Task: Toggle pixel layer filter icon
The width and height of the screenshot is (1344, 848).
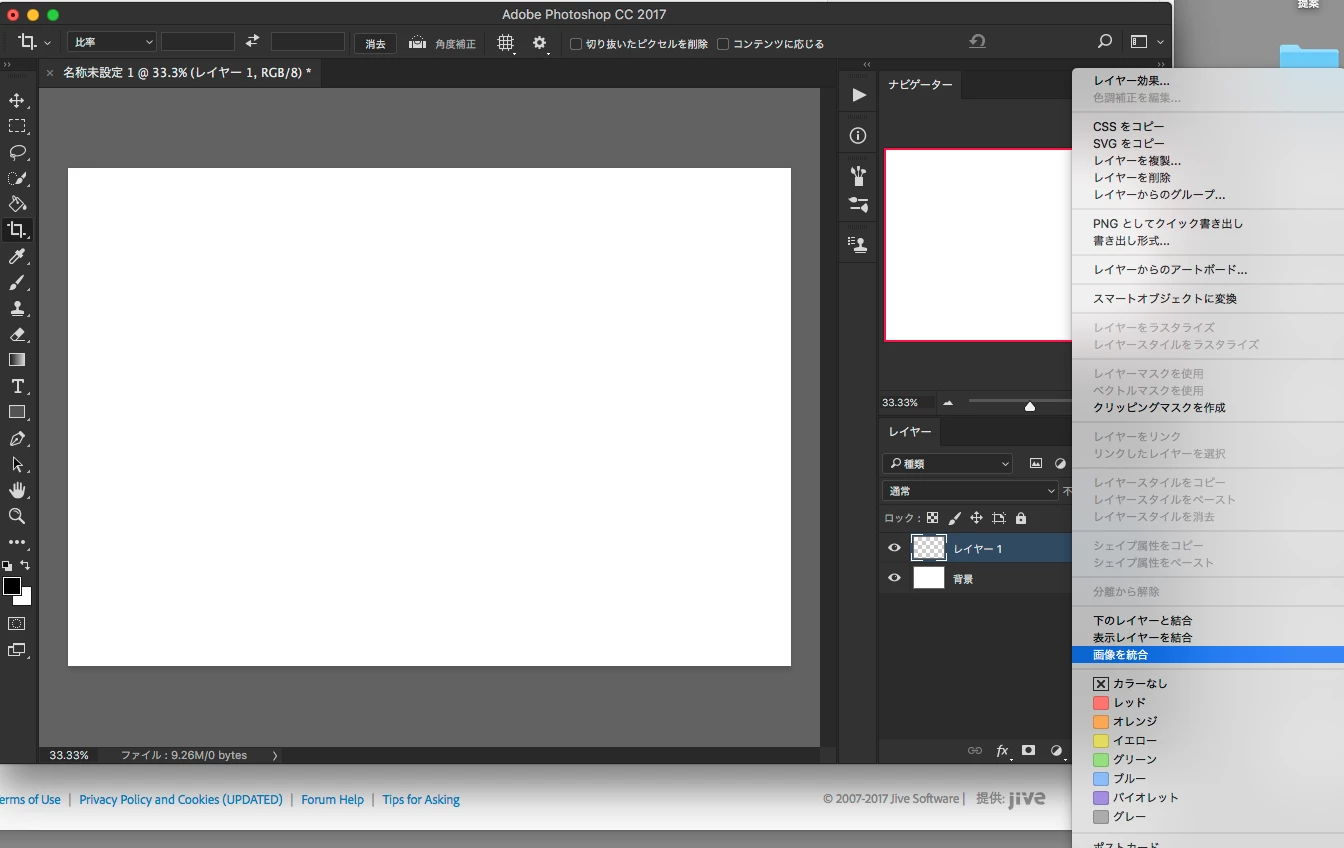Action: coord(1036,464)
